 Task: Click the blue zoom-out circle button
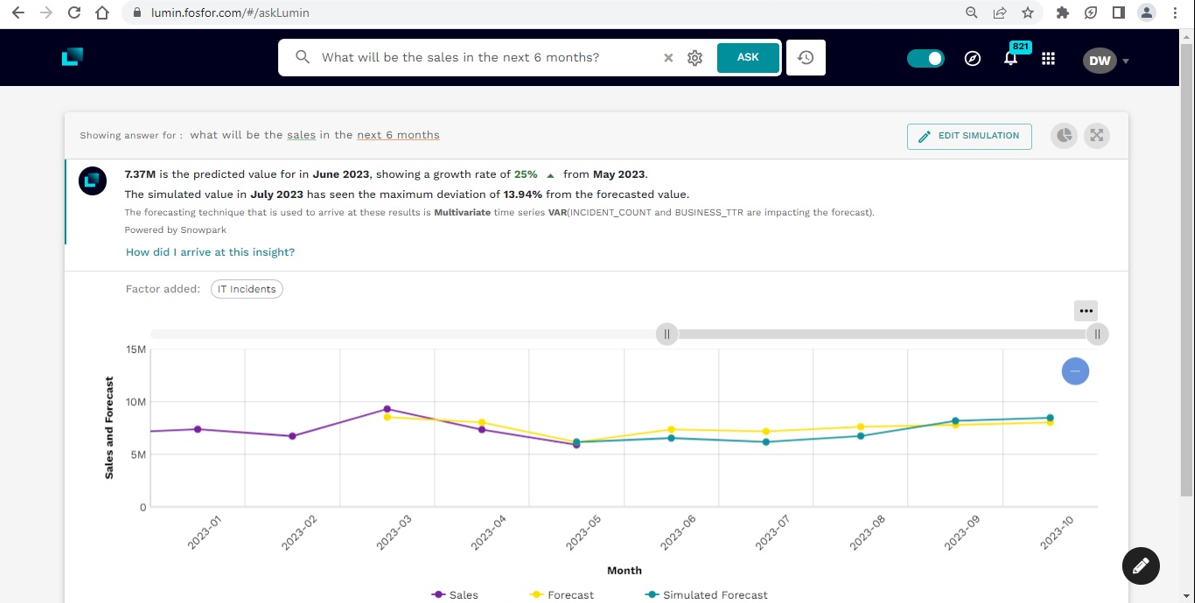pos(1075,371)
